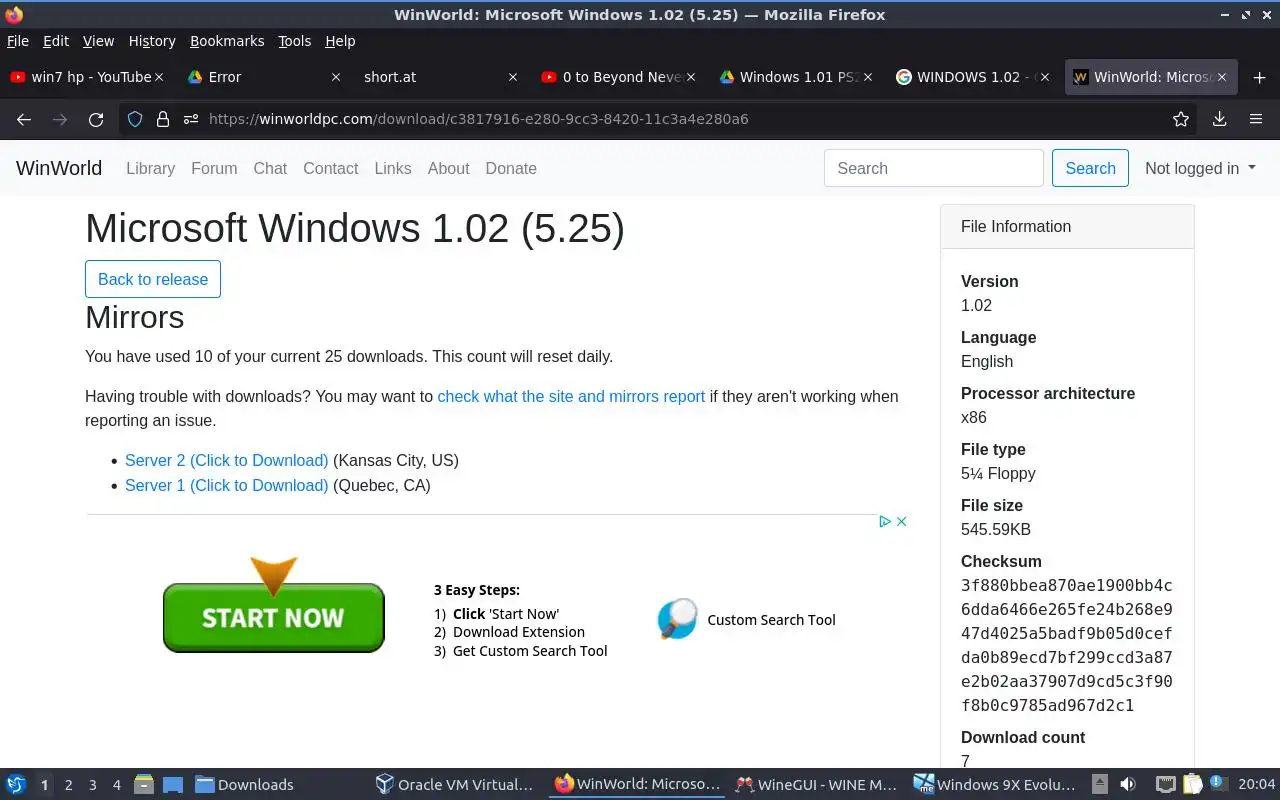The height and width of the screenshot is (800, 1280).
Task: Click the green START NOW ad button
Action: coord(273,617)
